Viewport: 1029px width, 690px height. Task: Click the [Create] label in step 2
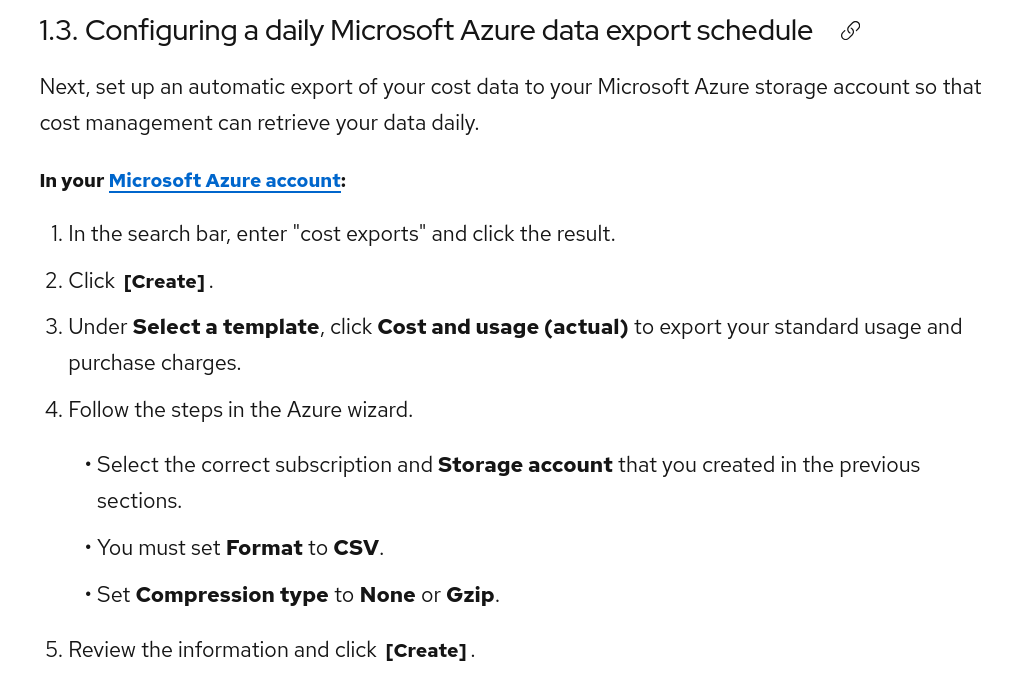pyautogui.click(x=164, y=282)
